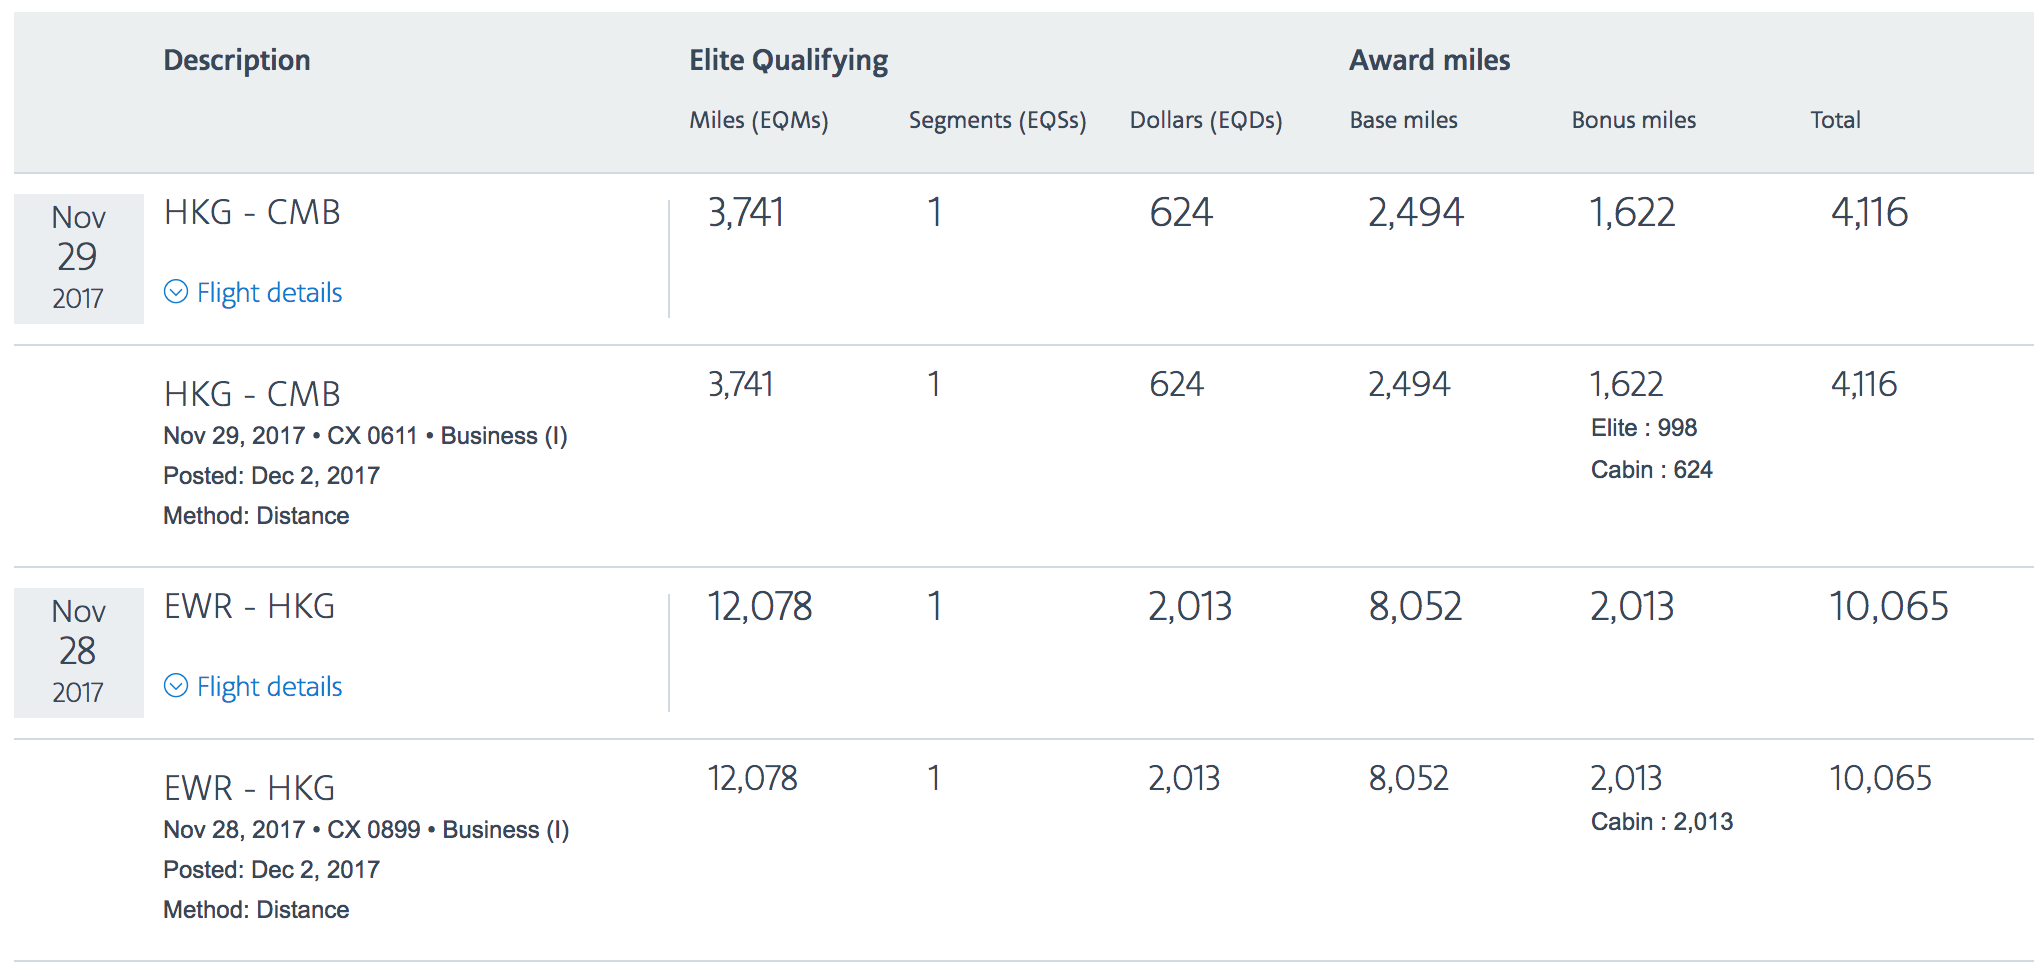Click the Bonus miles column label
The width and height of the screenshot is (2044, 967).
point(1633,120)
